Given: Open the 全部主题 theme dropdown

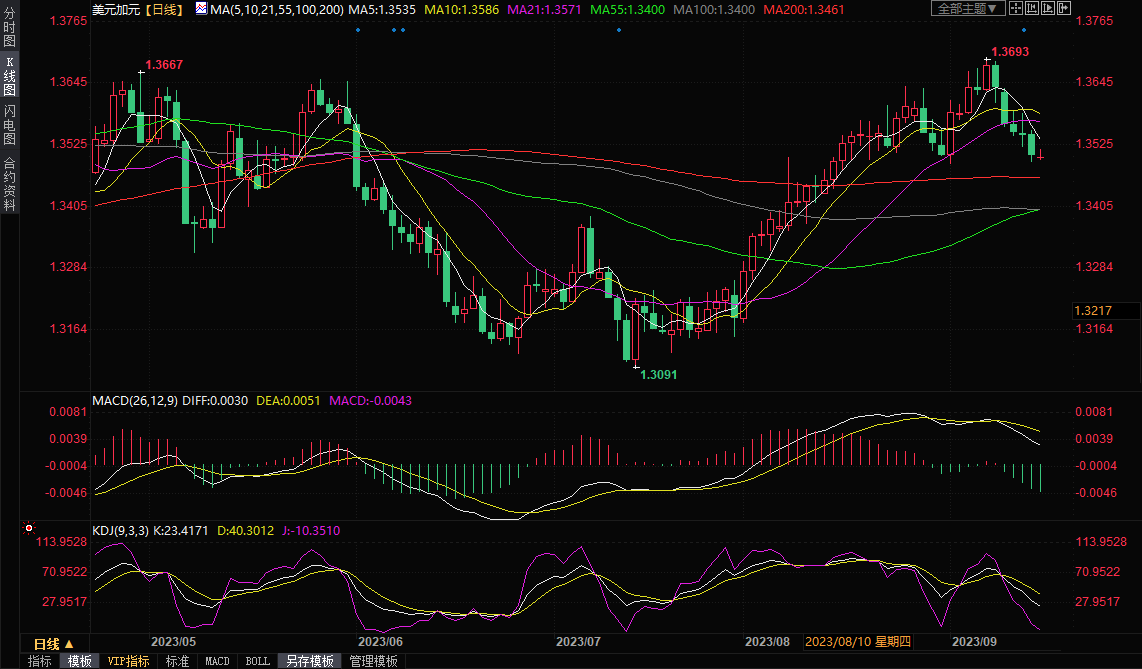Looking at the screenshot, I should [968, 8].
